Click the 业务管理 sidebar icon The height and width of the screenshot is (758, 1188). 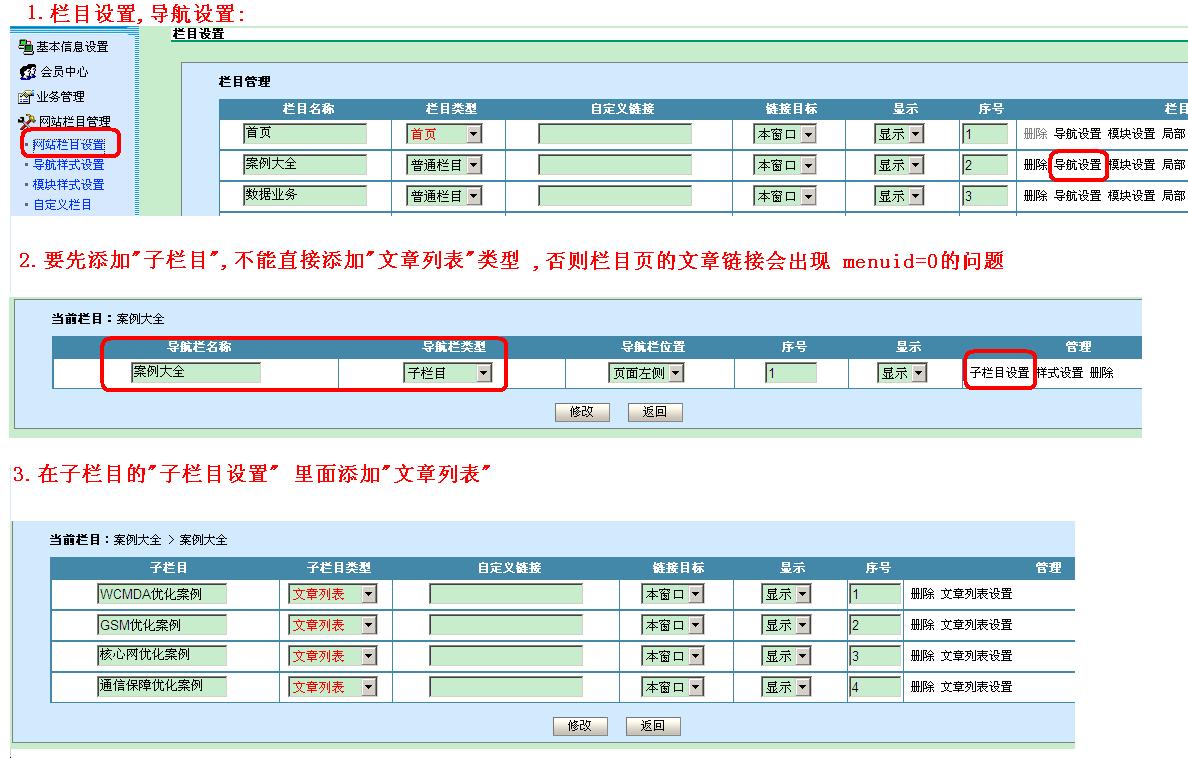click(x=26, y=97)
